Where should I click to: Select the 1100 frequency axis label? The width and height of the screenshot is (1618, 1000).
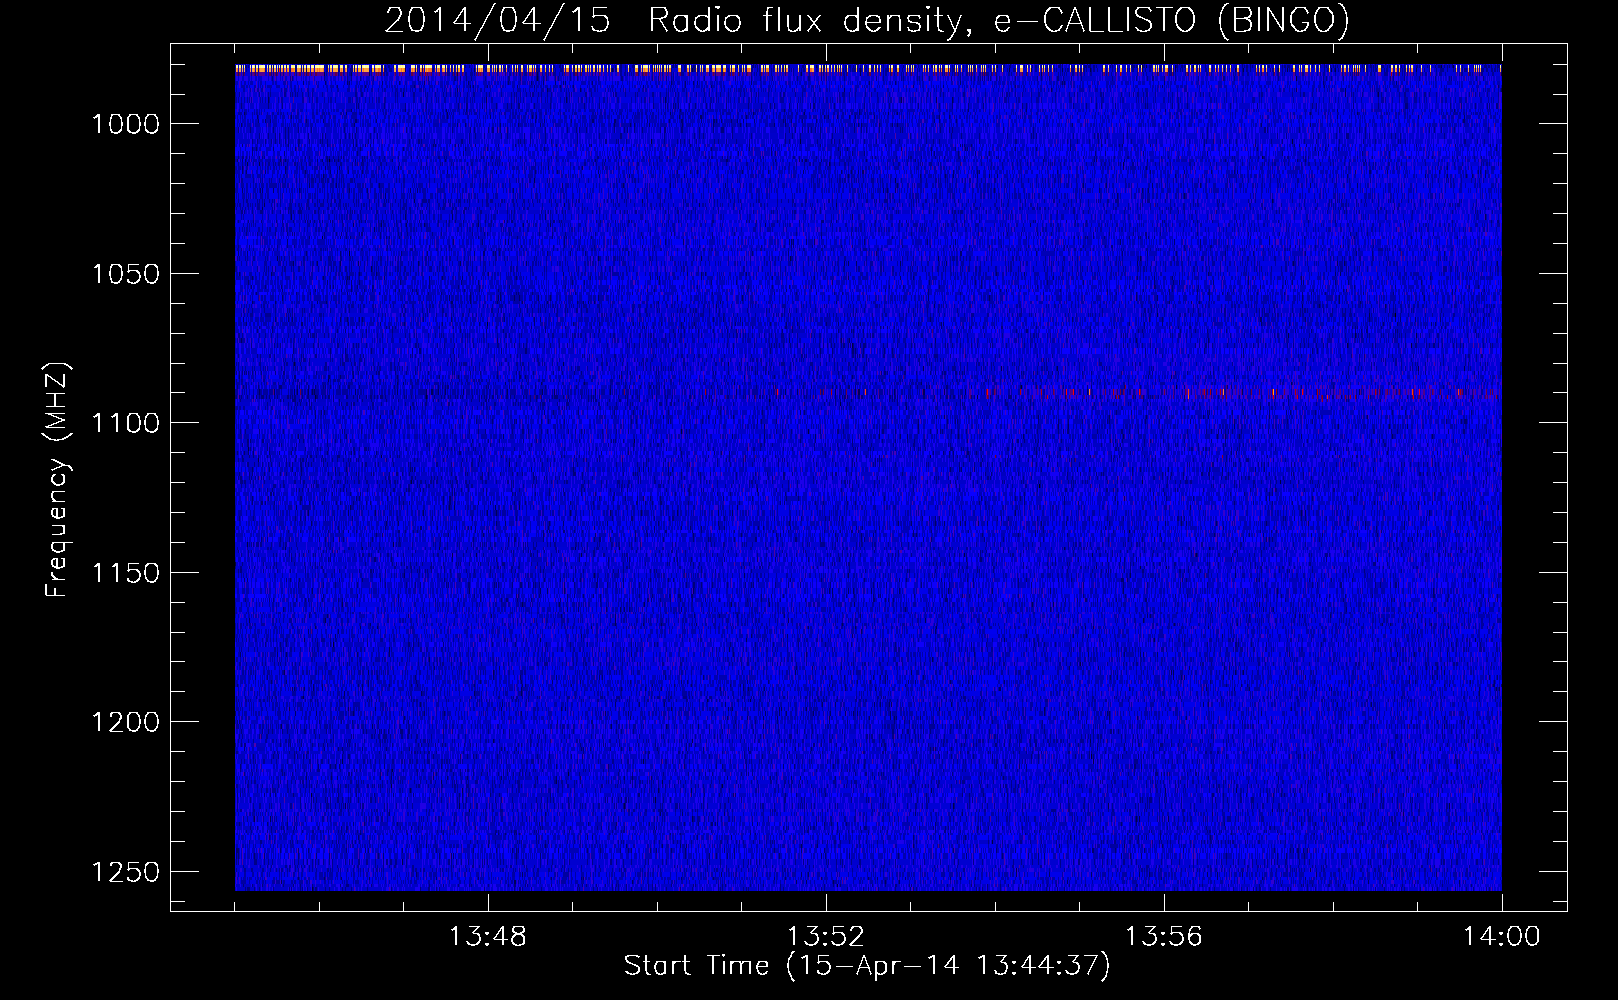[x=125, y=423]
